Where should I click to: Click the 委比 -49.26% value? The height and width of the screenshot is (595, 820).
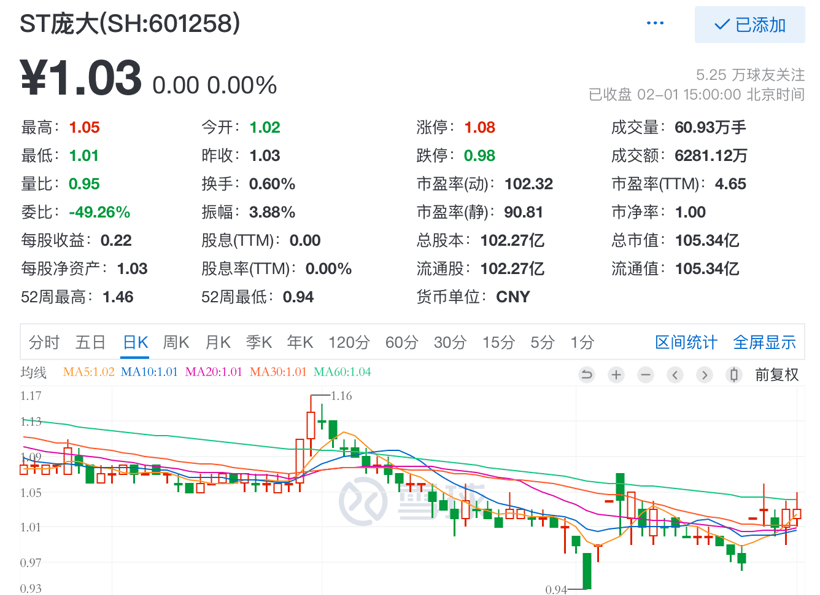click(99, 212)
